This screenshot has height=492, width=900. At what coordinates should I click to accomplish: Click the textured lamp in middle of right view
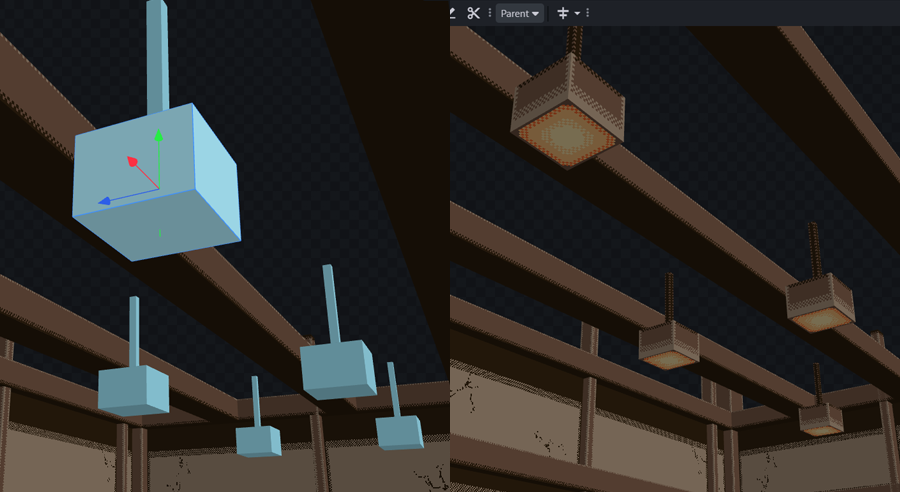point(669,345)
